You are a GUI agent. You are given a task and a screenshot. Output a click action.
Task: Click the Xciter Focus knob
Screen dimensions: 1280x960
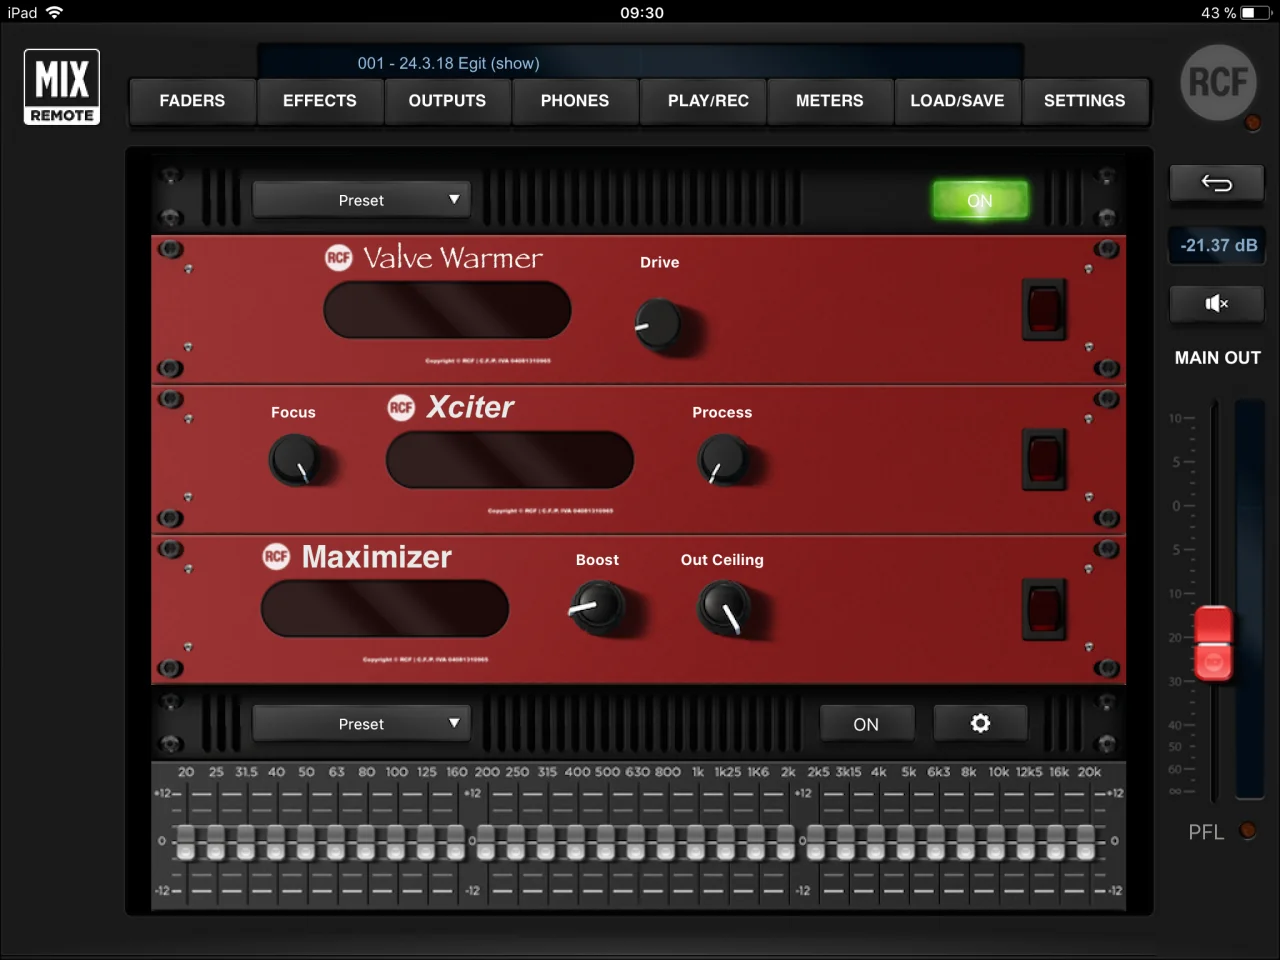[295, 461]
